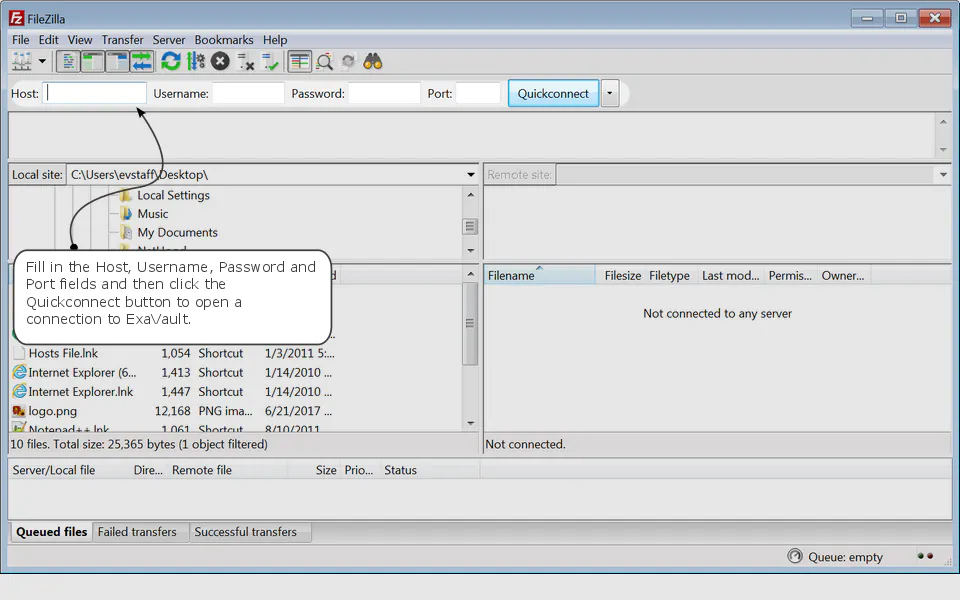Open the Transfer menu

(x=122, y=40)
